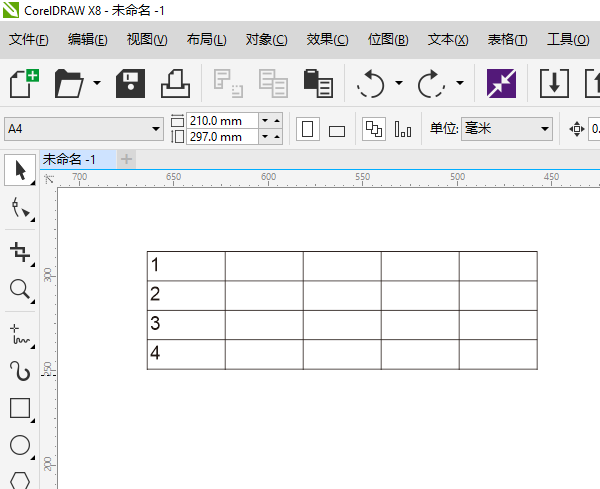Select the Artistic Media tool

(20, 371)
